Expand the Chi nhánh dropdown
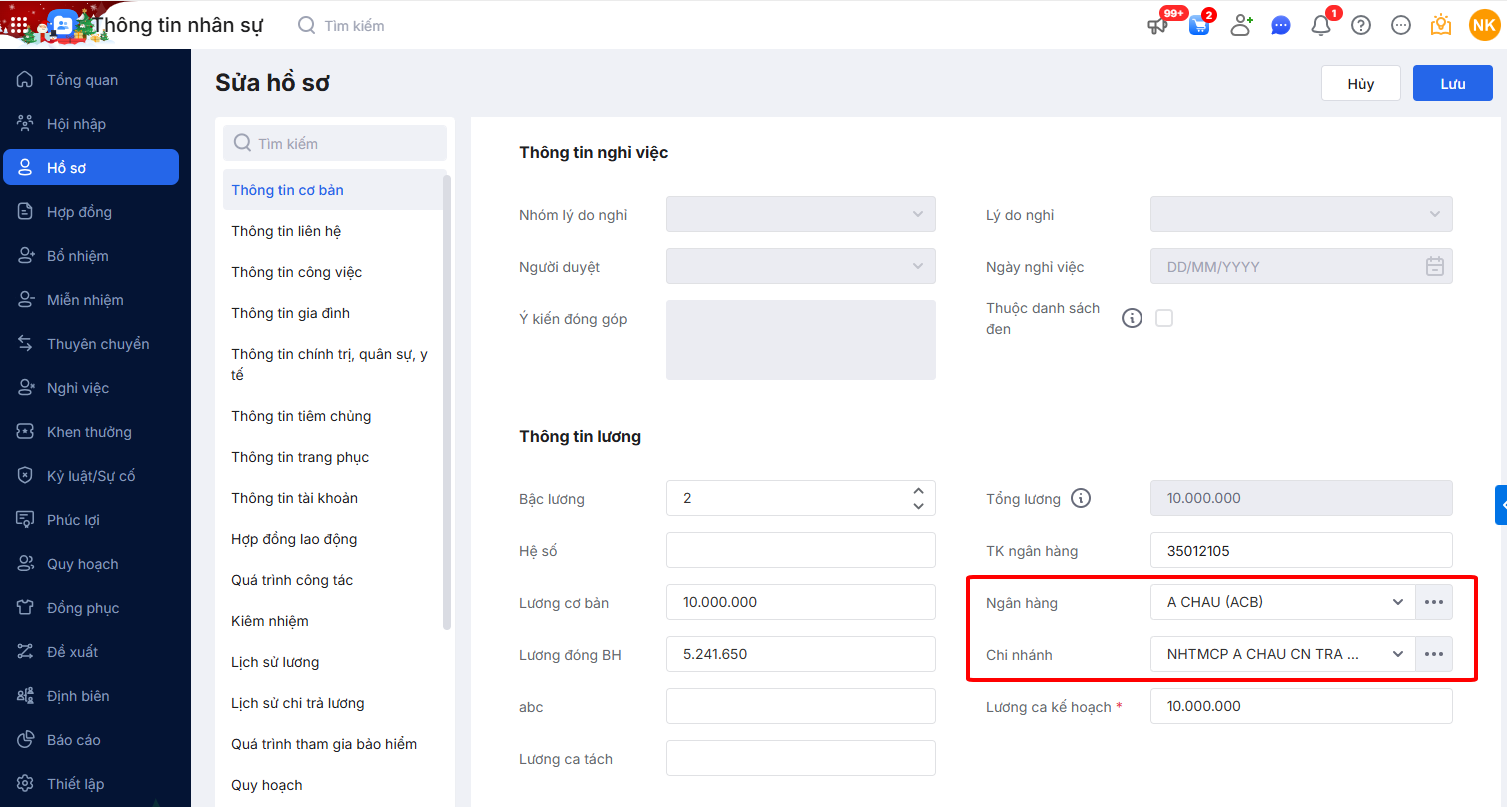Screen dimensions: 1507x807 (1397, 654)
